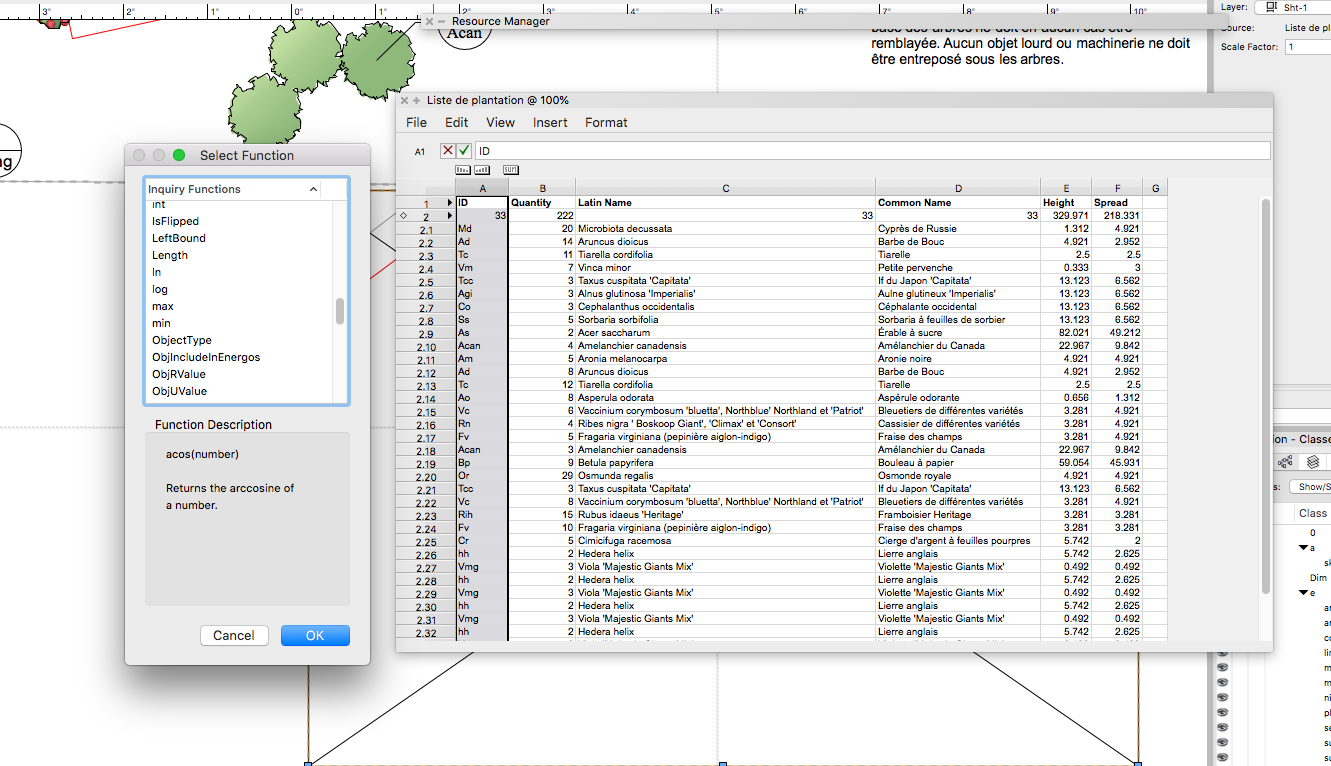This screenshot has width=1331, height=766.
Task: Click the green zoom button of Select Function
Action: (x=179, y=155)
